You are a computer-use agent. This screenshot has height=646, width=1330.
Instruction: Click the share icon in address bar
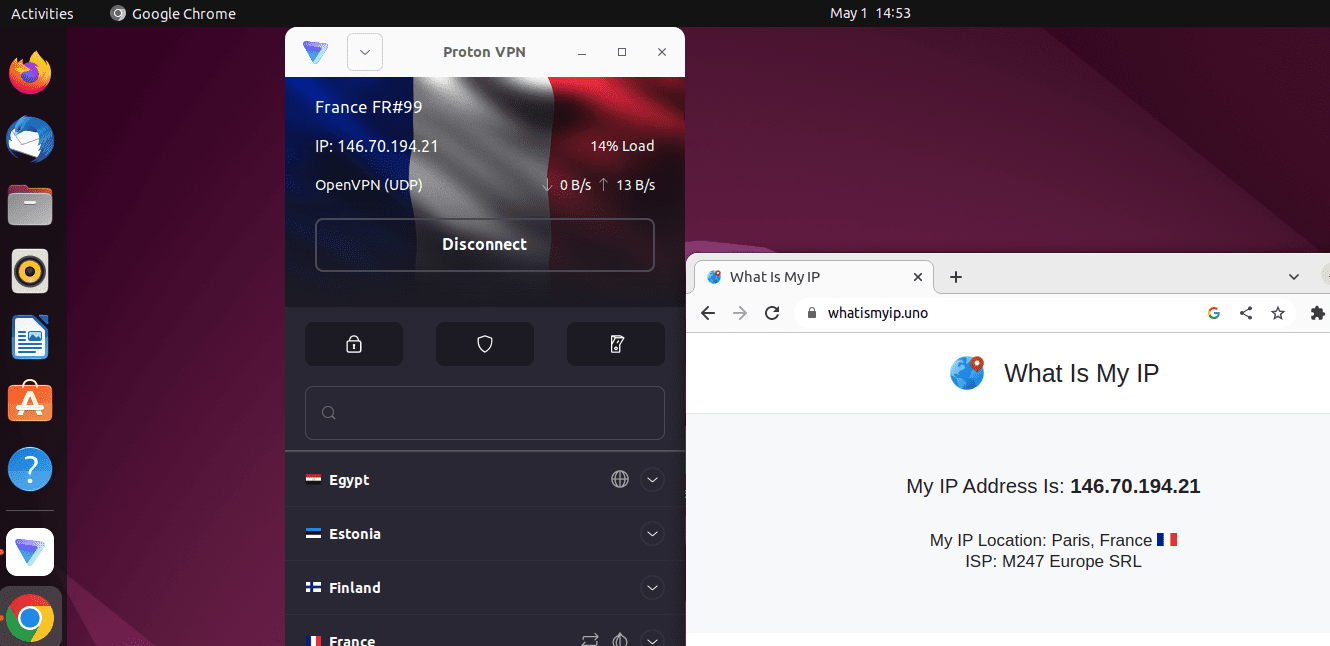(1246, 313)
